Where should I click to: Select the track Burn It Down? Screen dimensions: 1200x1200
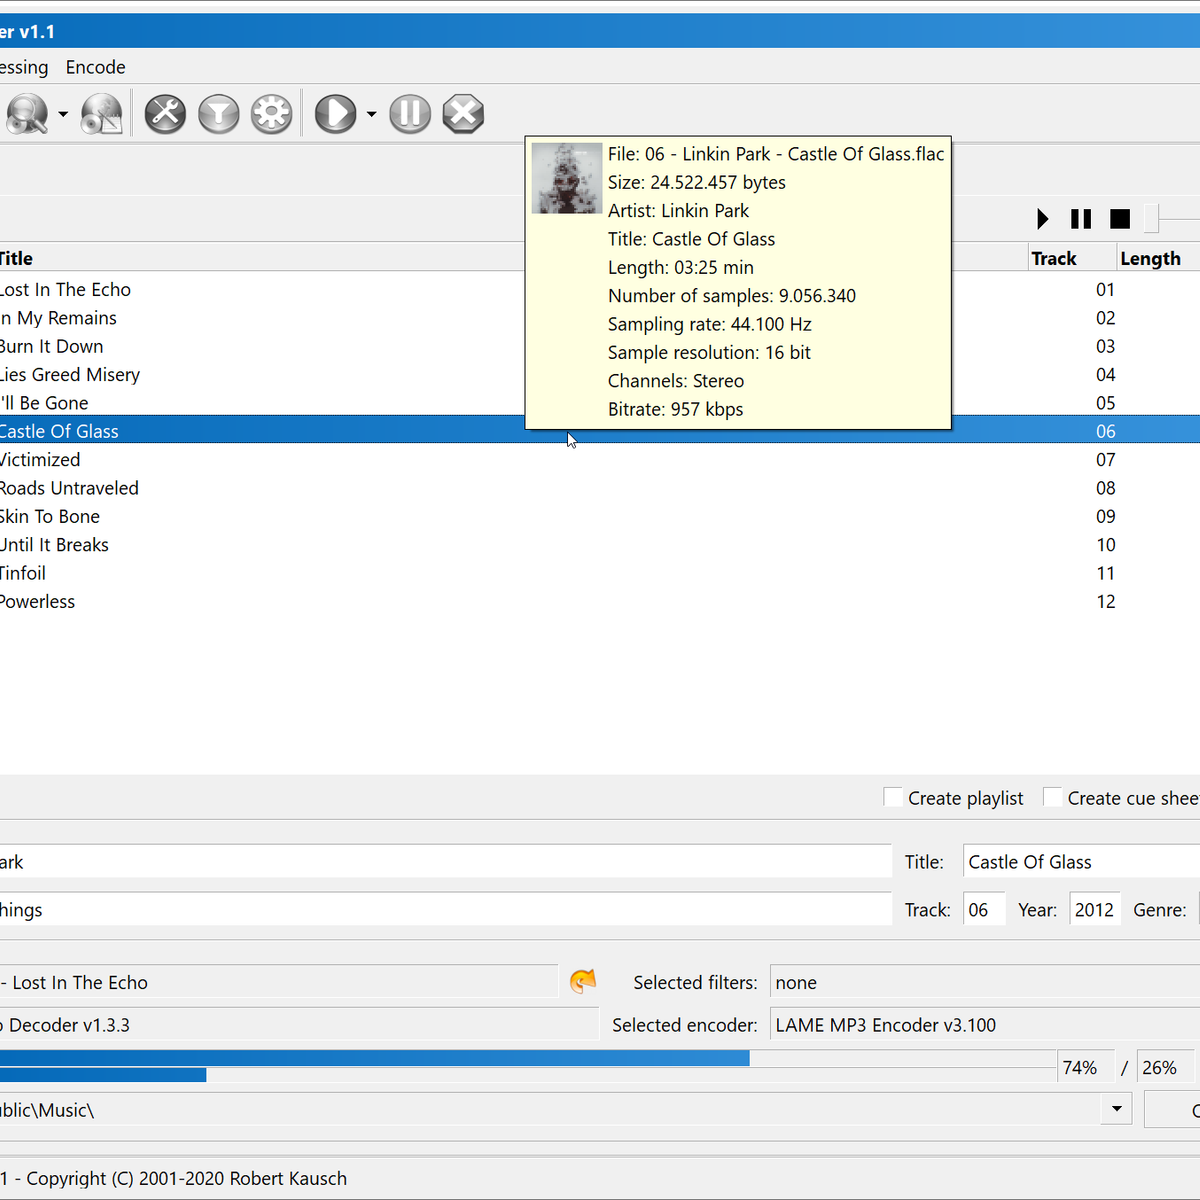coord(600,346)
